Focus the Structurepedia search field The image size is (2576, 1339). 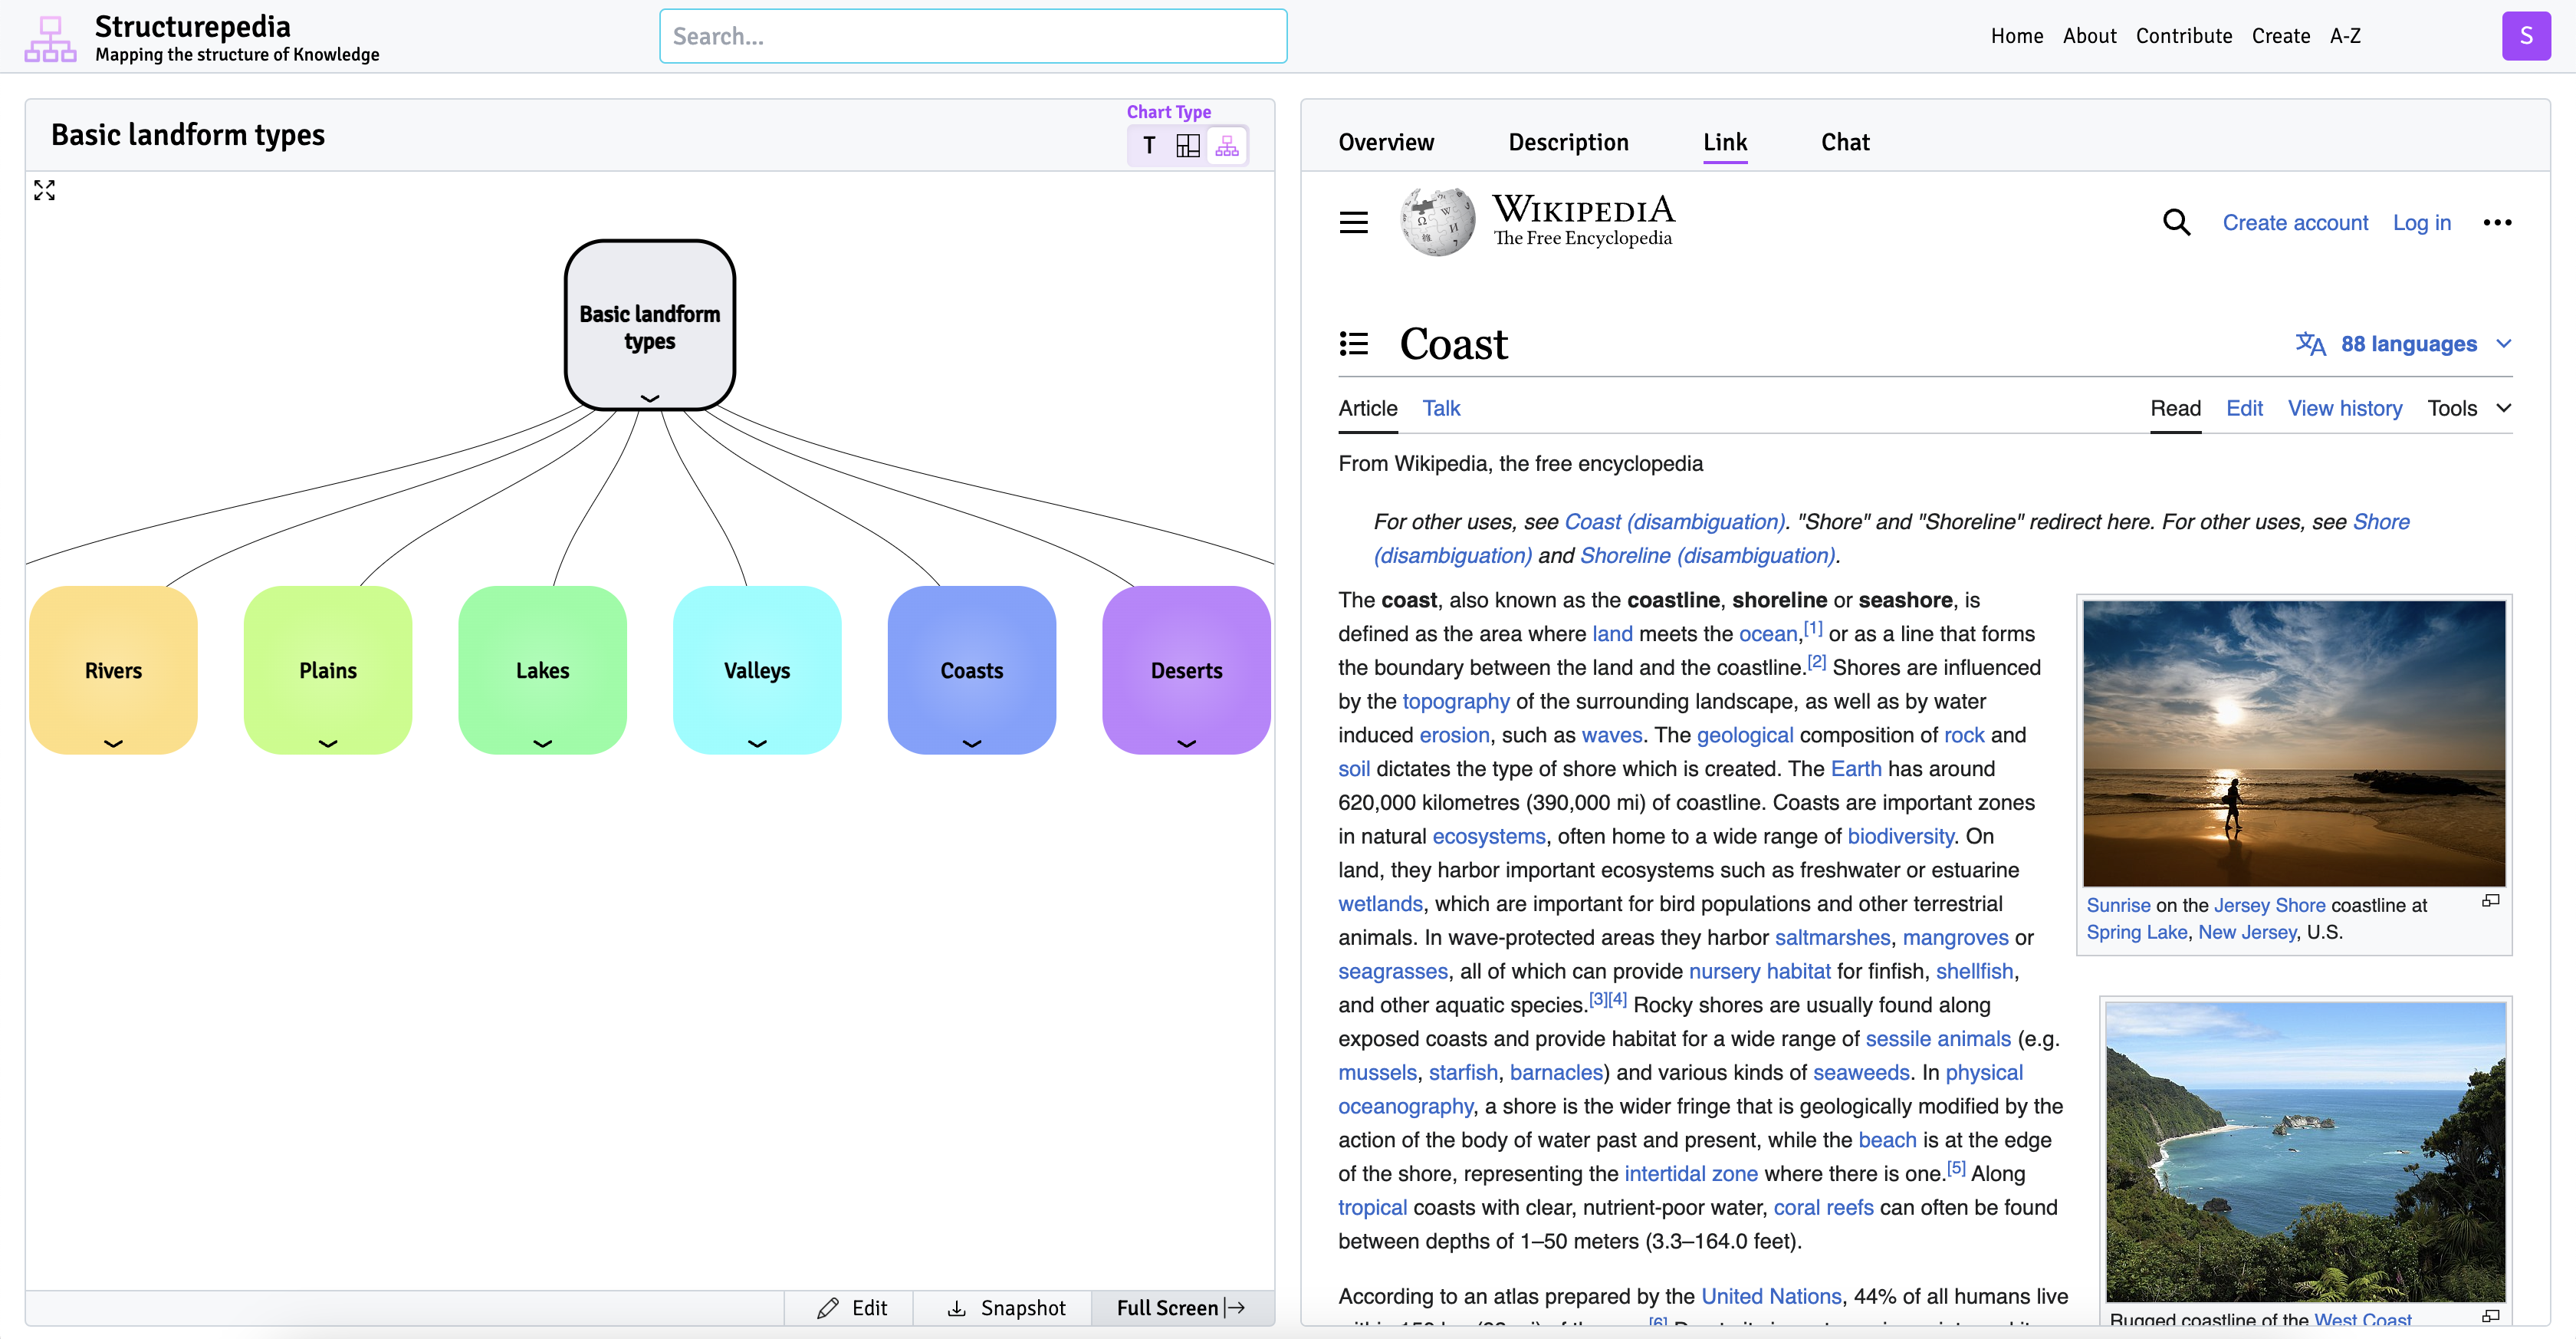point(972,36)
